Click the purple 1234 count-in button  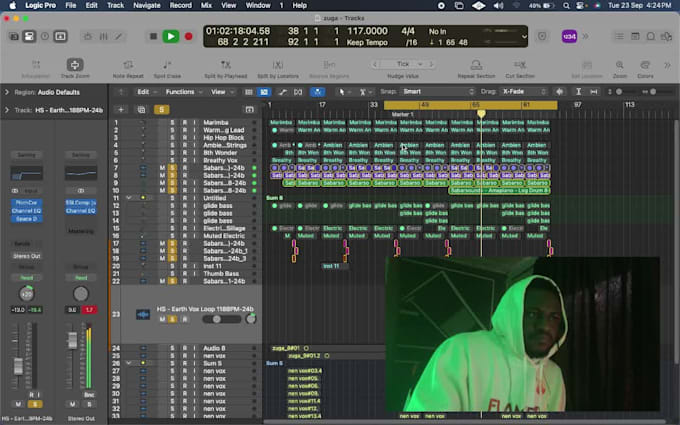569,36
